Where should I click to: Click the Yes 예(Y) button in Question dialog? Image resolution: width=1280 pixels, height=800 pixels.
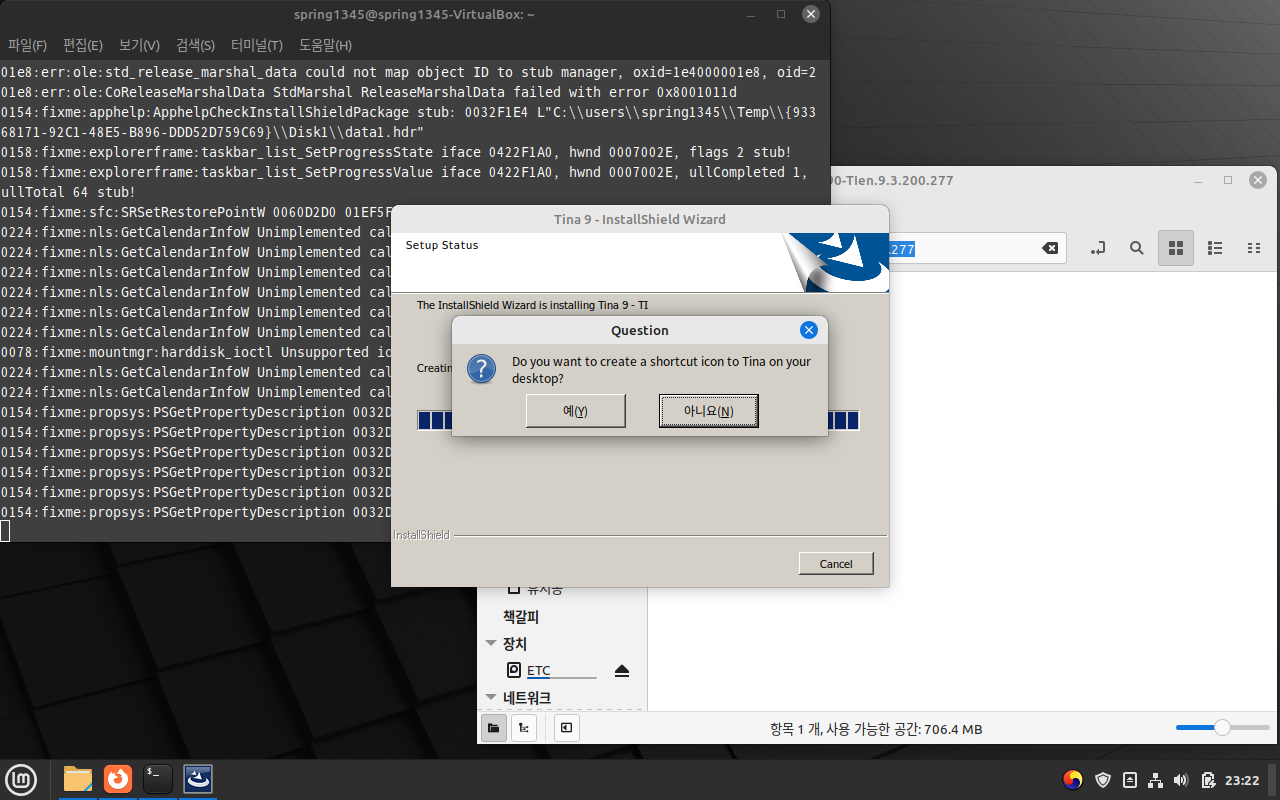(575, 411)
